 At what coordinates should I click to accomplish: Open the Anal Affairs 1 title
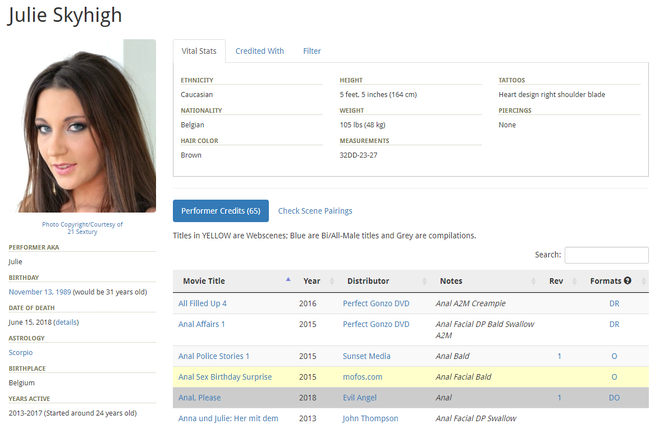[201, 324]
